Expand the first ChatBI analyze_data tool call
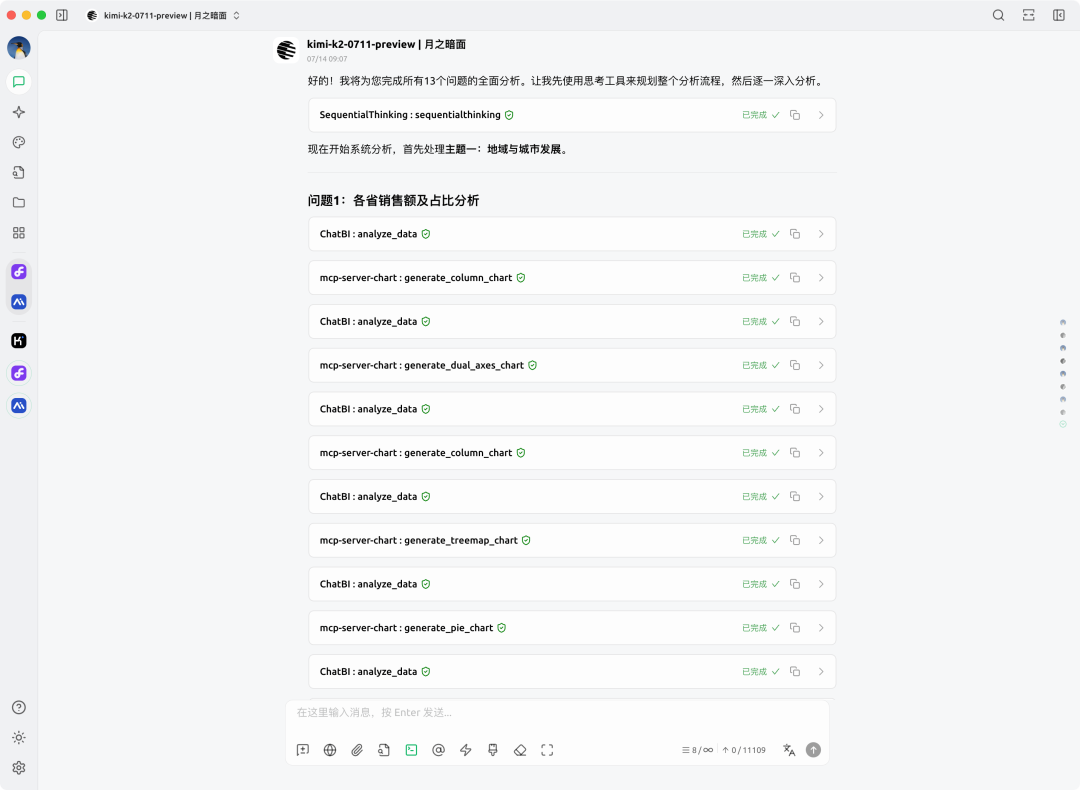The height and width of the screenshot is (790, 1080). pos(821,233)
